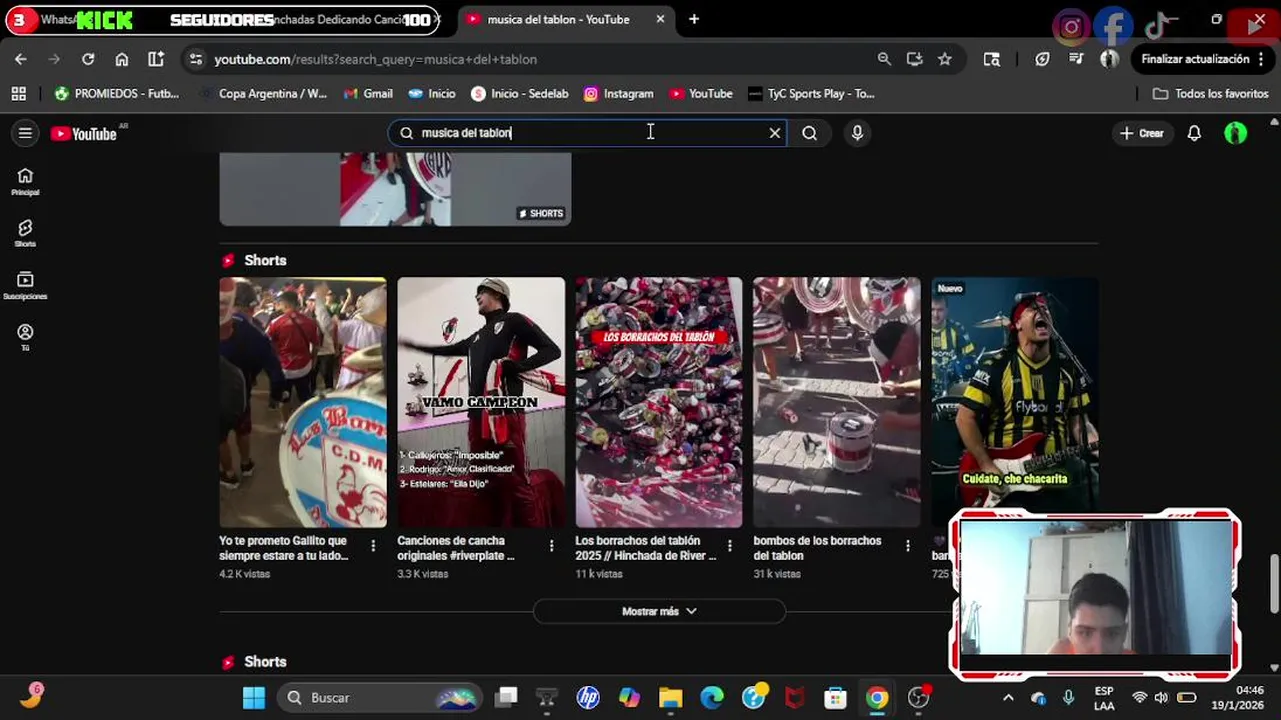Go back in Chrome
1281x720 pixels.
(21, 59)
